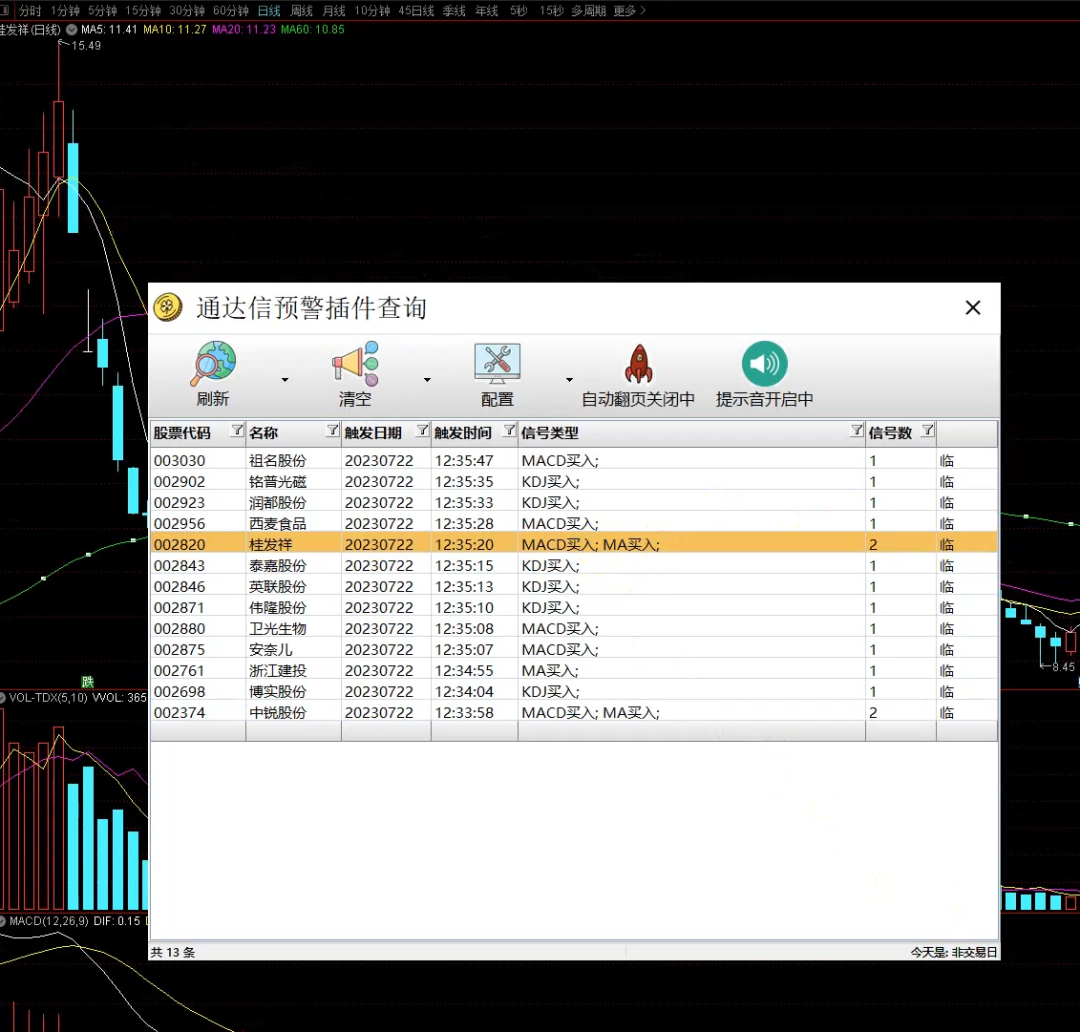Select the 日线 daily period tab

click(x=269, y=10)
